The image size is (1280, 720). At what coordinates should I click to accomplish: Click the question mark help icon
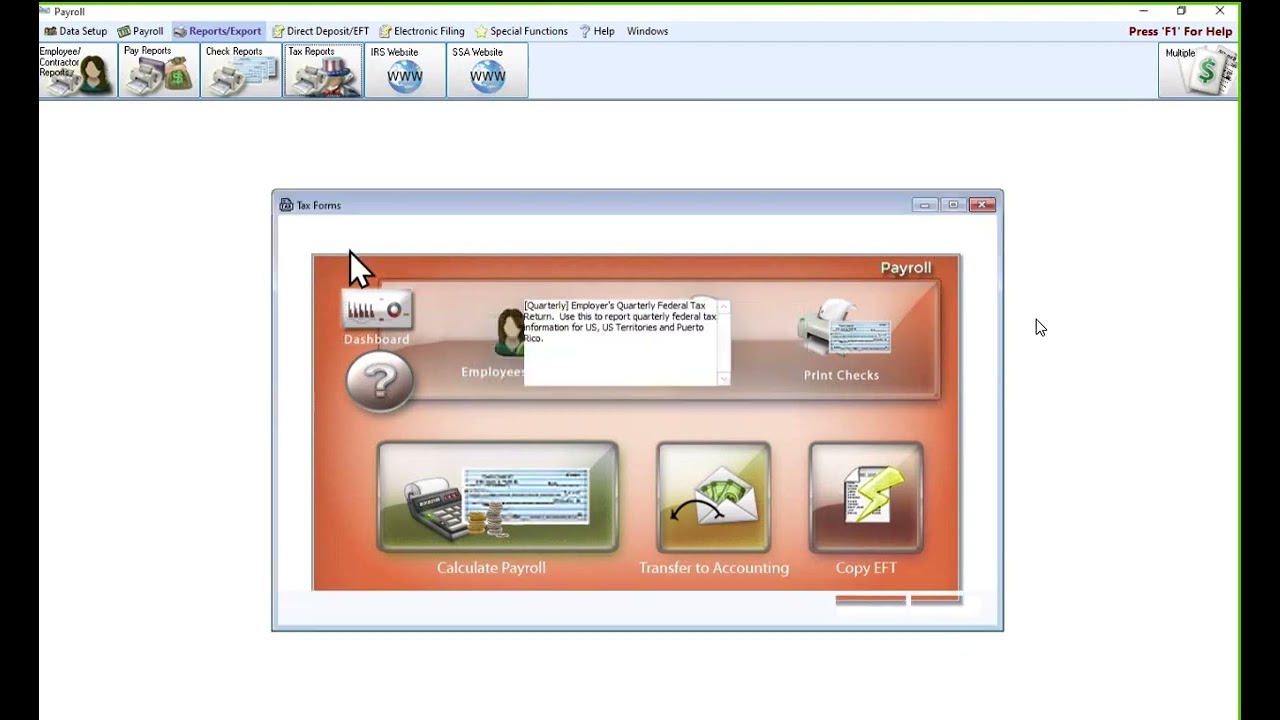[379, 381]
